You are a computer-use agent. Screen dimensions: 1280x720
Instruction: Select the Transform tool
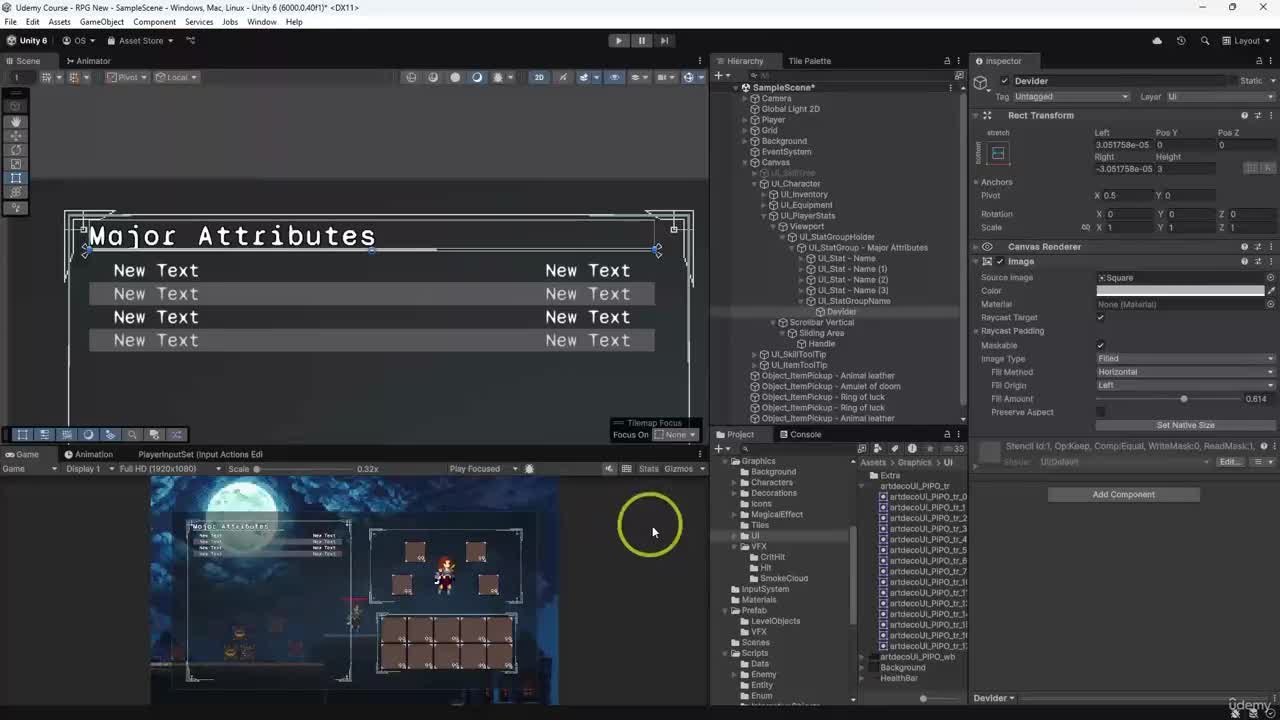pos(16,191)
